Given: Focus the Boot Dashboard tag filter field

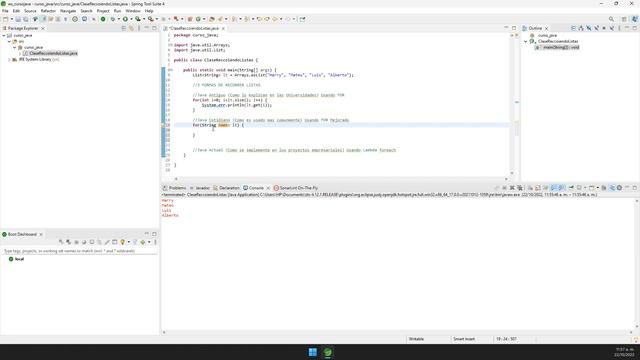Looking at the screenshot, I should (80, 251).
